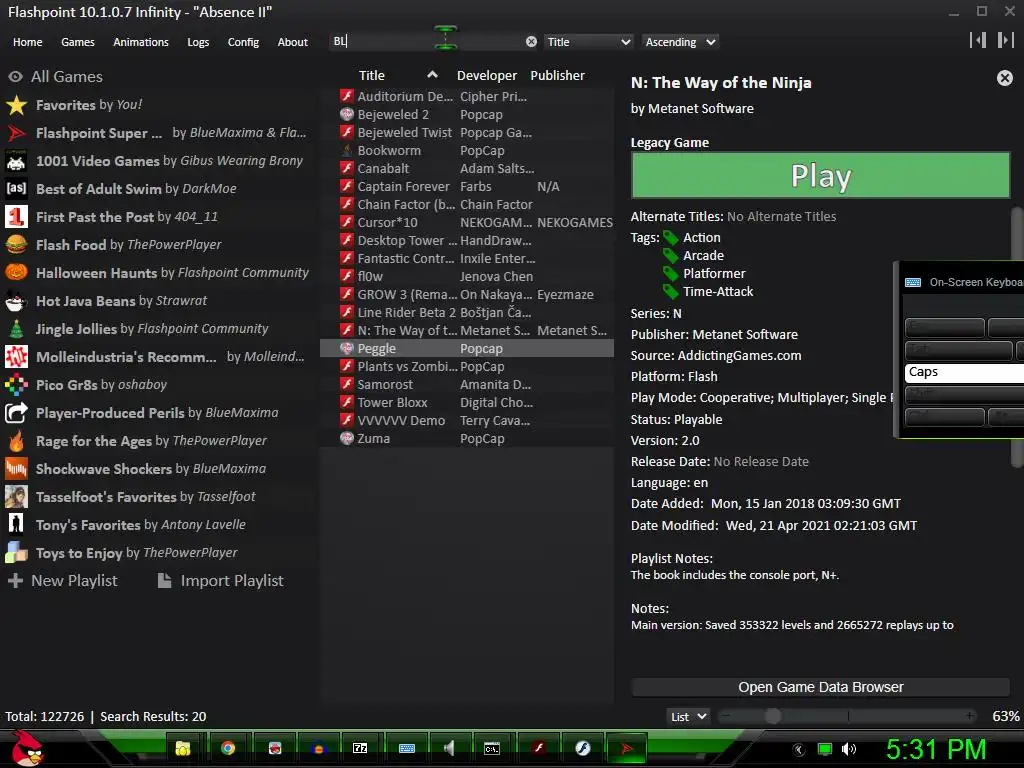Click the platform icon beside Zuma
Viewport: 1024px width, 768px height.
tap(347, 438)
